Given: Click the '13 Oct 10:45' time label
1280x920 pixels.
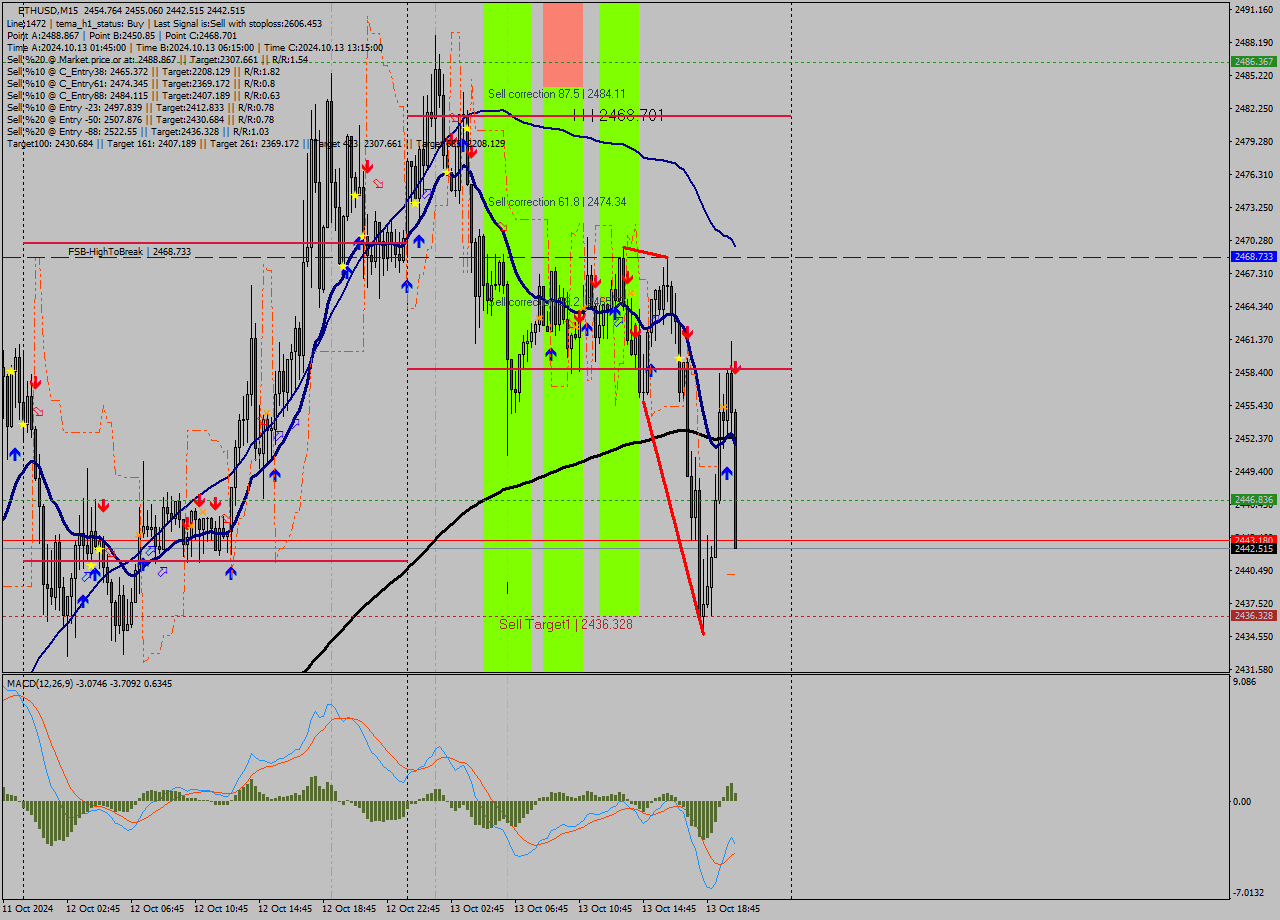Looking at the screenshot, I should coord(606,909).
